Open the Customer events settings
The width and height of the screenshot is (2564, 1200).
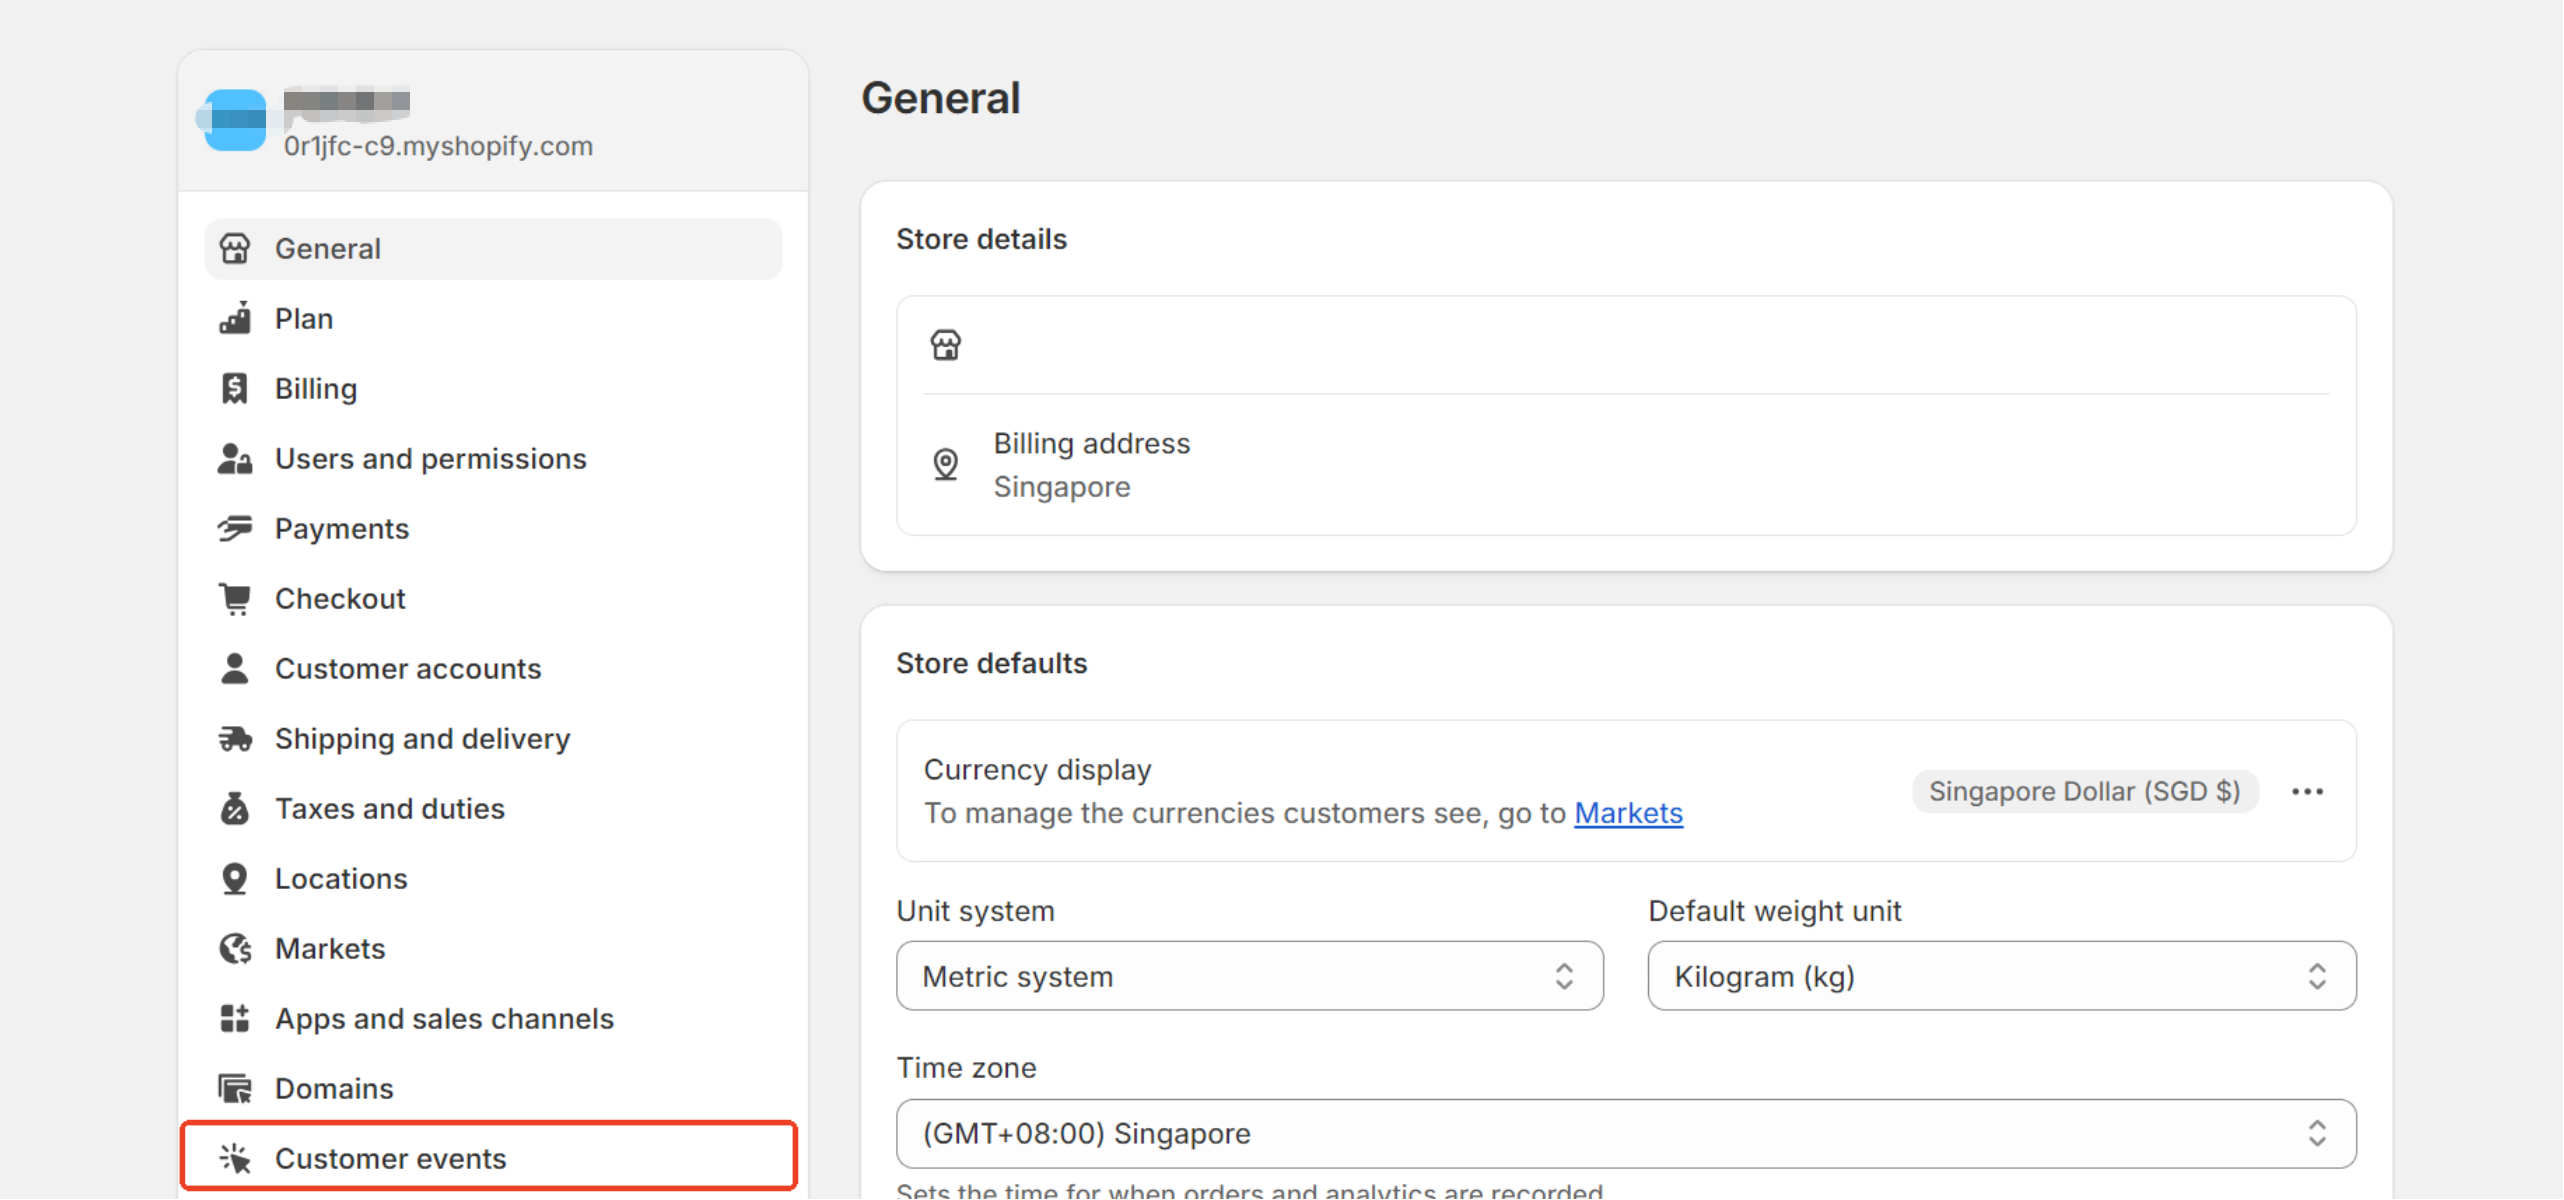click(x=390, y=1157)
